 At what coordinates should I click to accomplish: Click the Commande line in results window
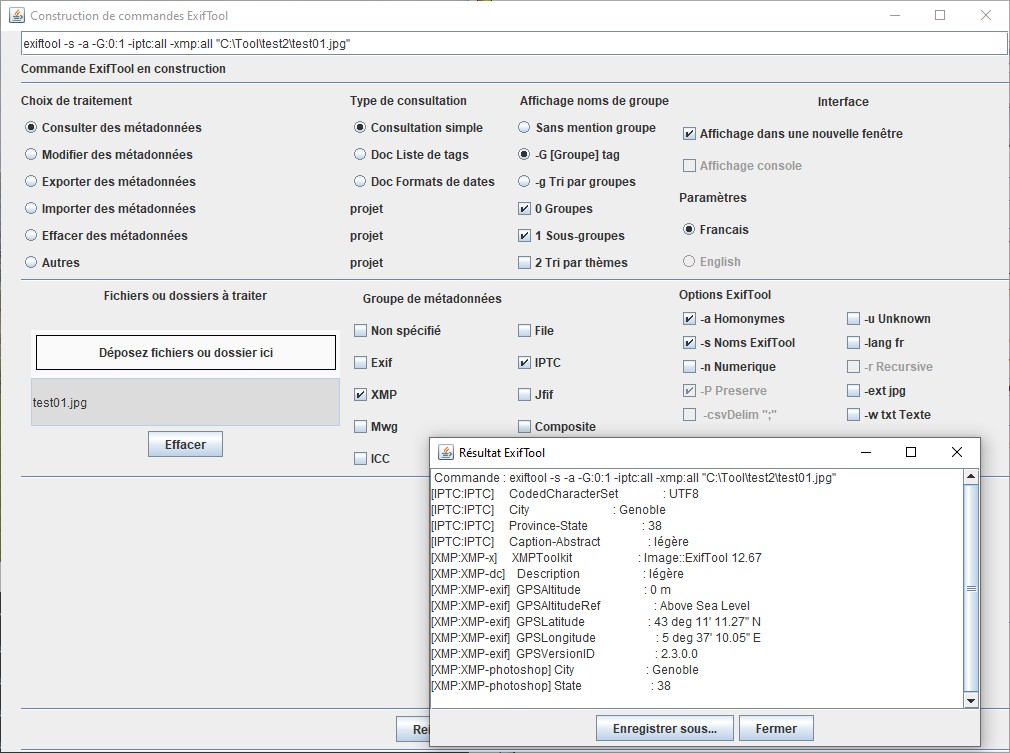click(x=635, y=478)
